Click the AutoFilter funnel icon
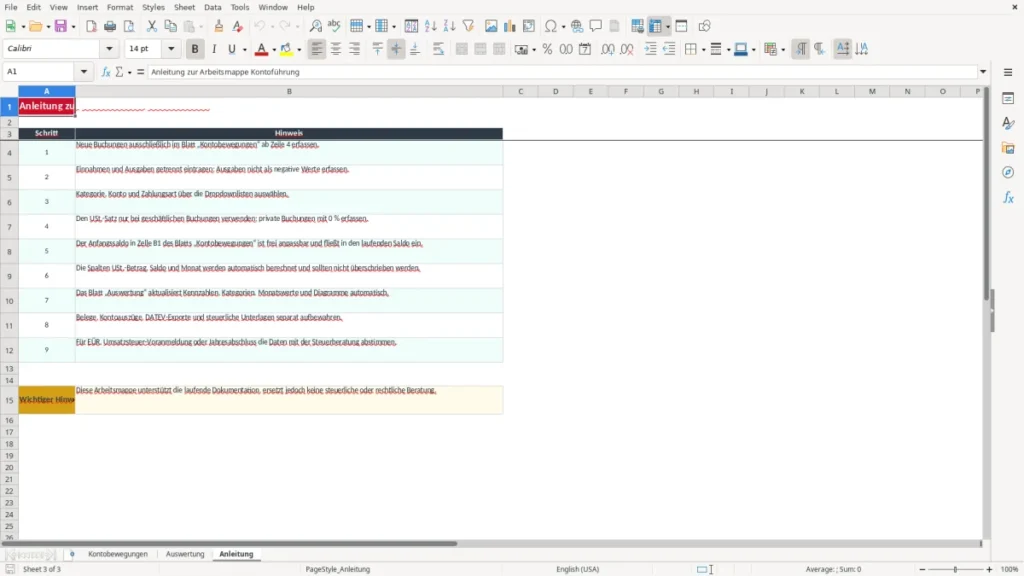This screenshot has width=1024, height=576. click(468, 26)
